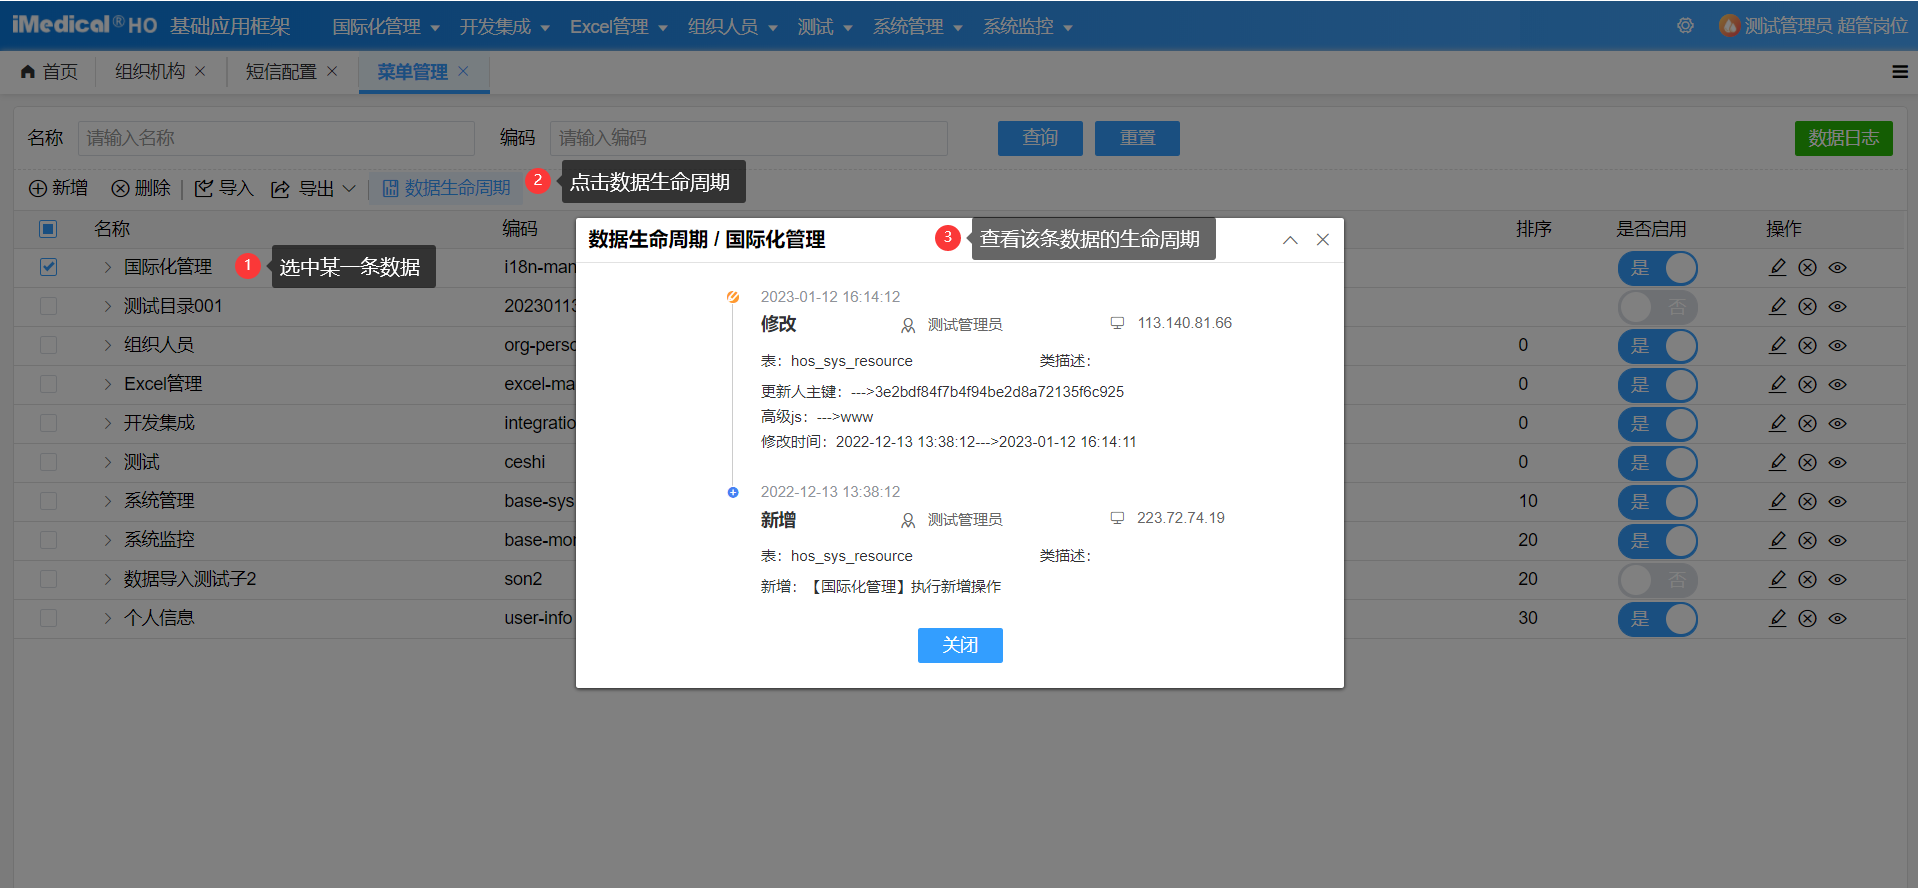This screenshot has width=1918, height=888.
Task: Expand the 系统管理 tree row
Action: point(108,501)
